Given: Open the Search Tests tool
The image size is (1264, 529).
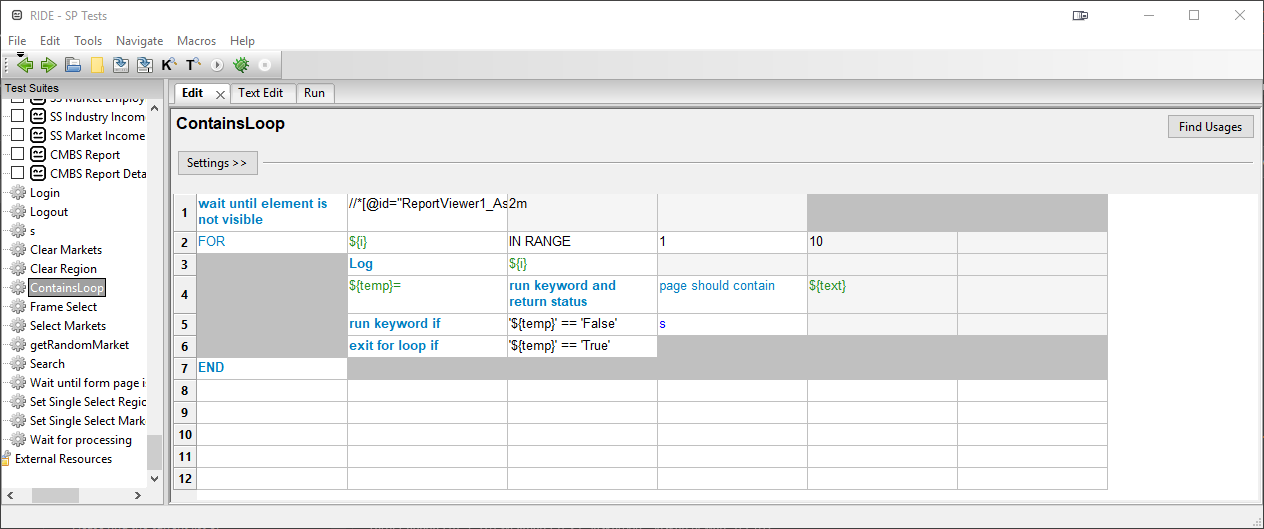Looking at the screenshot, I should (193, 65).
